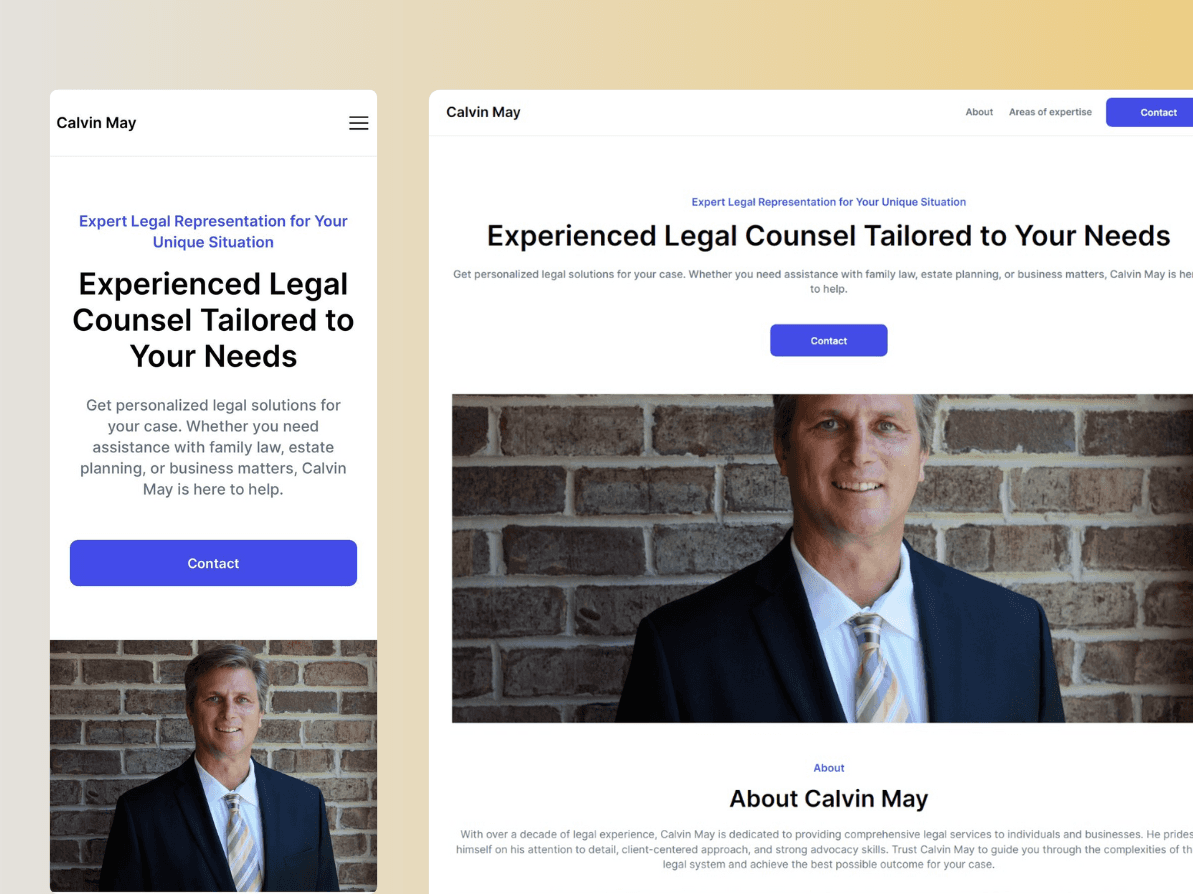This screenshot has height=894, width=1193.
Task: Click the Contact button in desktop navbar
Action: [1150, 112]
